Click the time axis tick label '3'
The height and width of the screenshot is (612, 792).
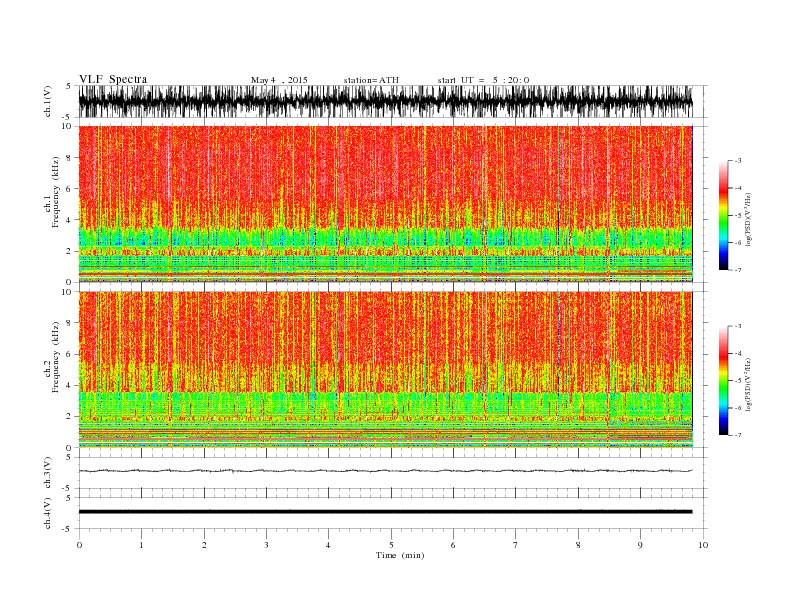(x=266, y=545)
